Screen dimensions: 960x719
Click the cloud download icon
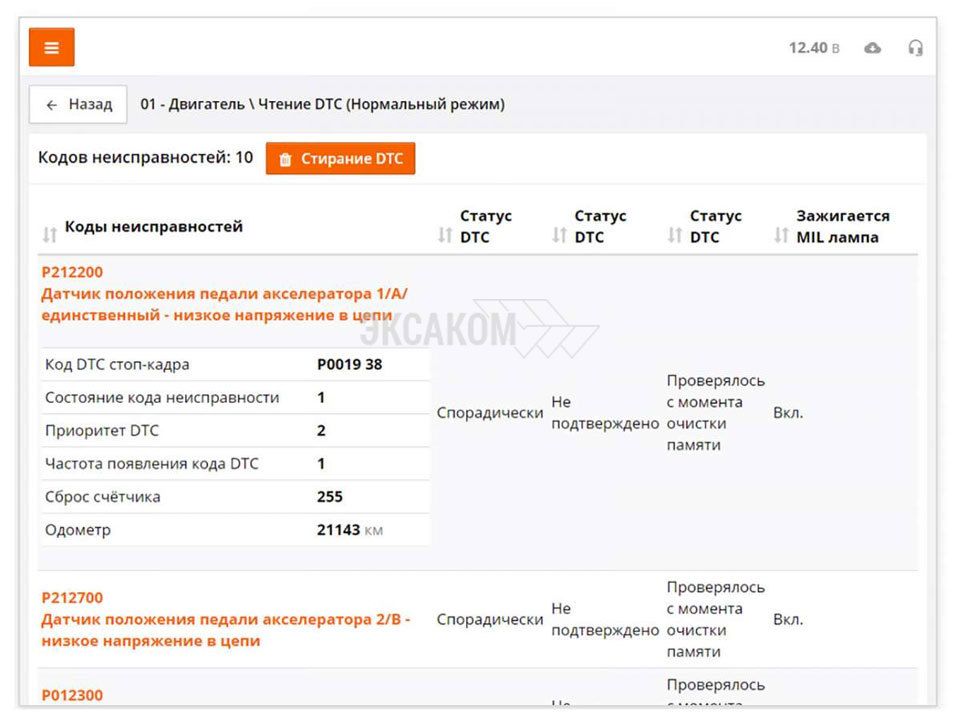tap(873, 48)
